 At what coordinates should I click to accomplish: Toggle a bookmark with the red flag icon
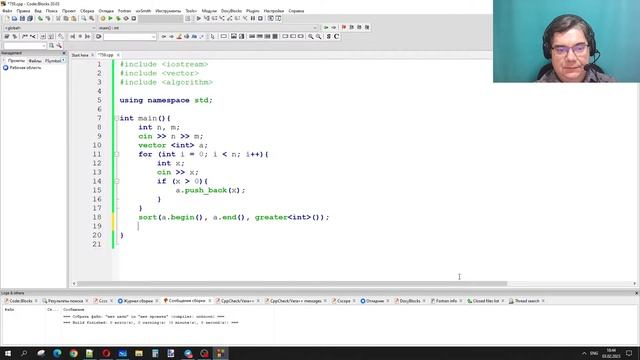tap(344, 27)
